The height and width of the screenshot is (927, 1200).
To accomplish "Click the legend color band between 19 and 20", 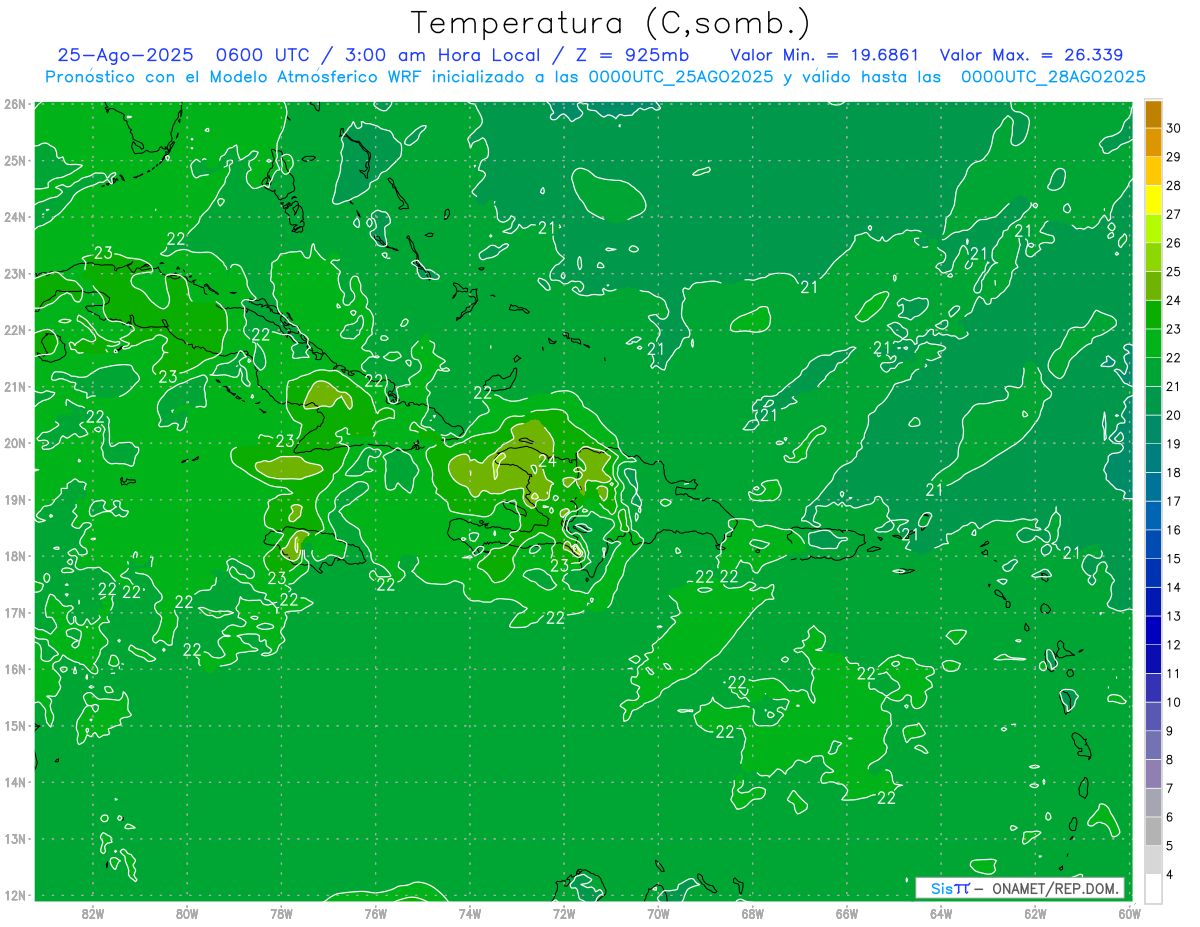I will 1153,429.
